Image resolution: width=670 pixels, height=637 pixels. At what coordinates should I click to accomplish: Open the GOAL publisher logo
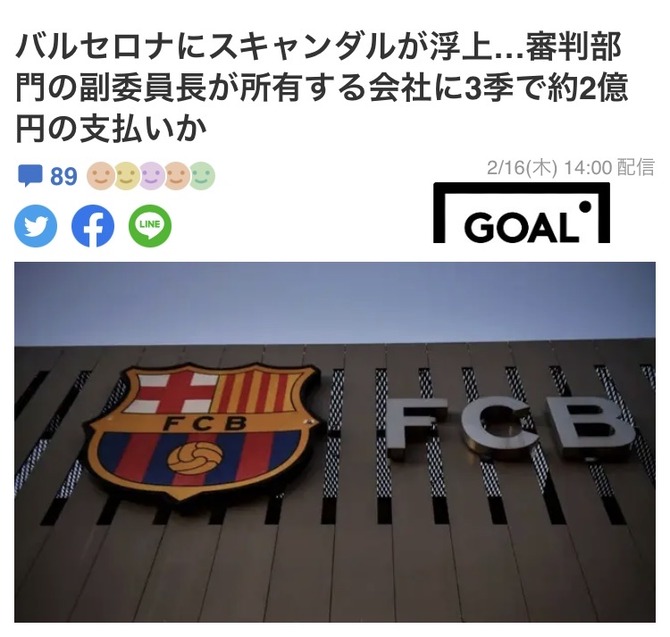click(x=521, y=213)
